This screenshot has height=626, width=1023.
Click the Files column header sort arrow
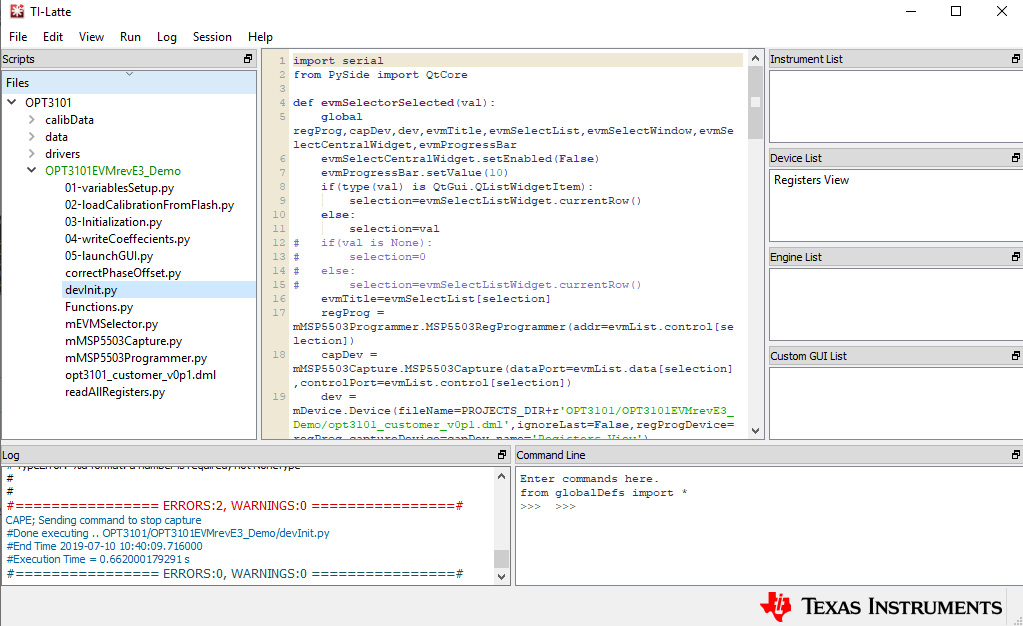tap(129, 74)
